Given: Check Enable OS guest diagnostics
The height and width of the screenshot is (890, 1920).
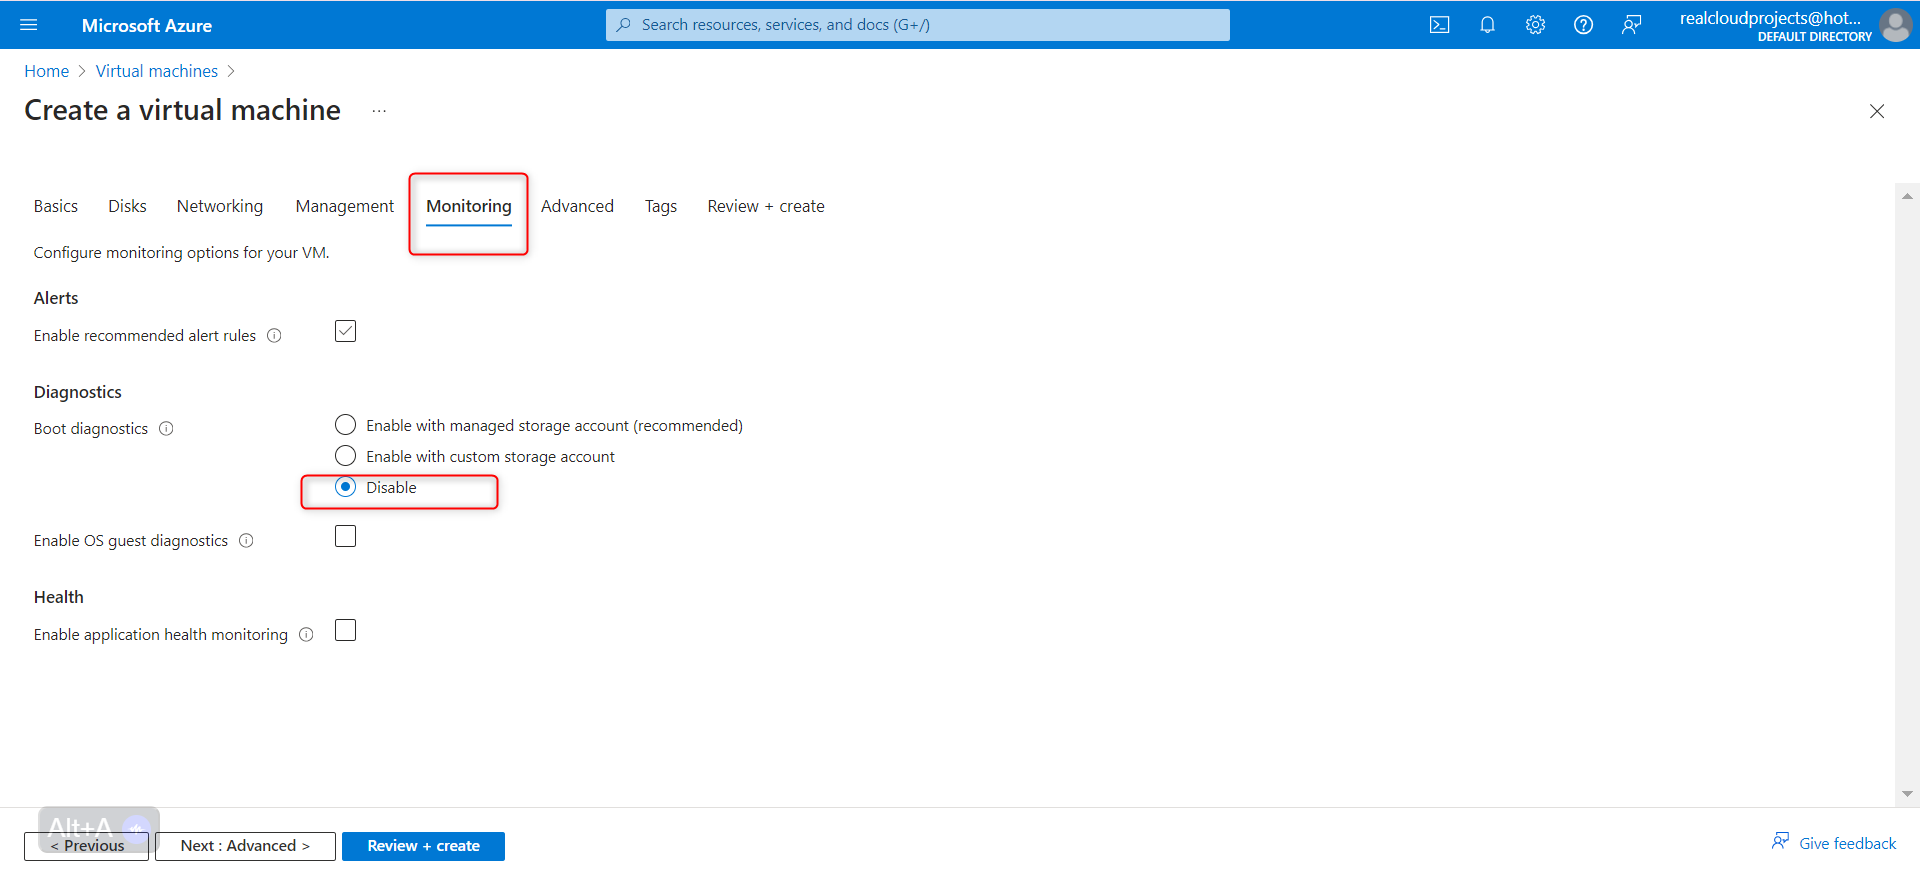Looking at the screenshot, I should [345, 536].
